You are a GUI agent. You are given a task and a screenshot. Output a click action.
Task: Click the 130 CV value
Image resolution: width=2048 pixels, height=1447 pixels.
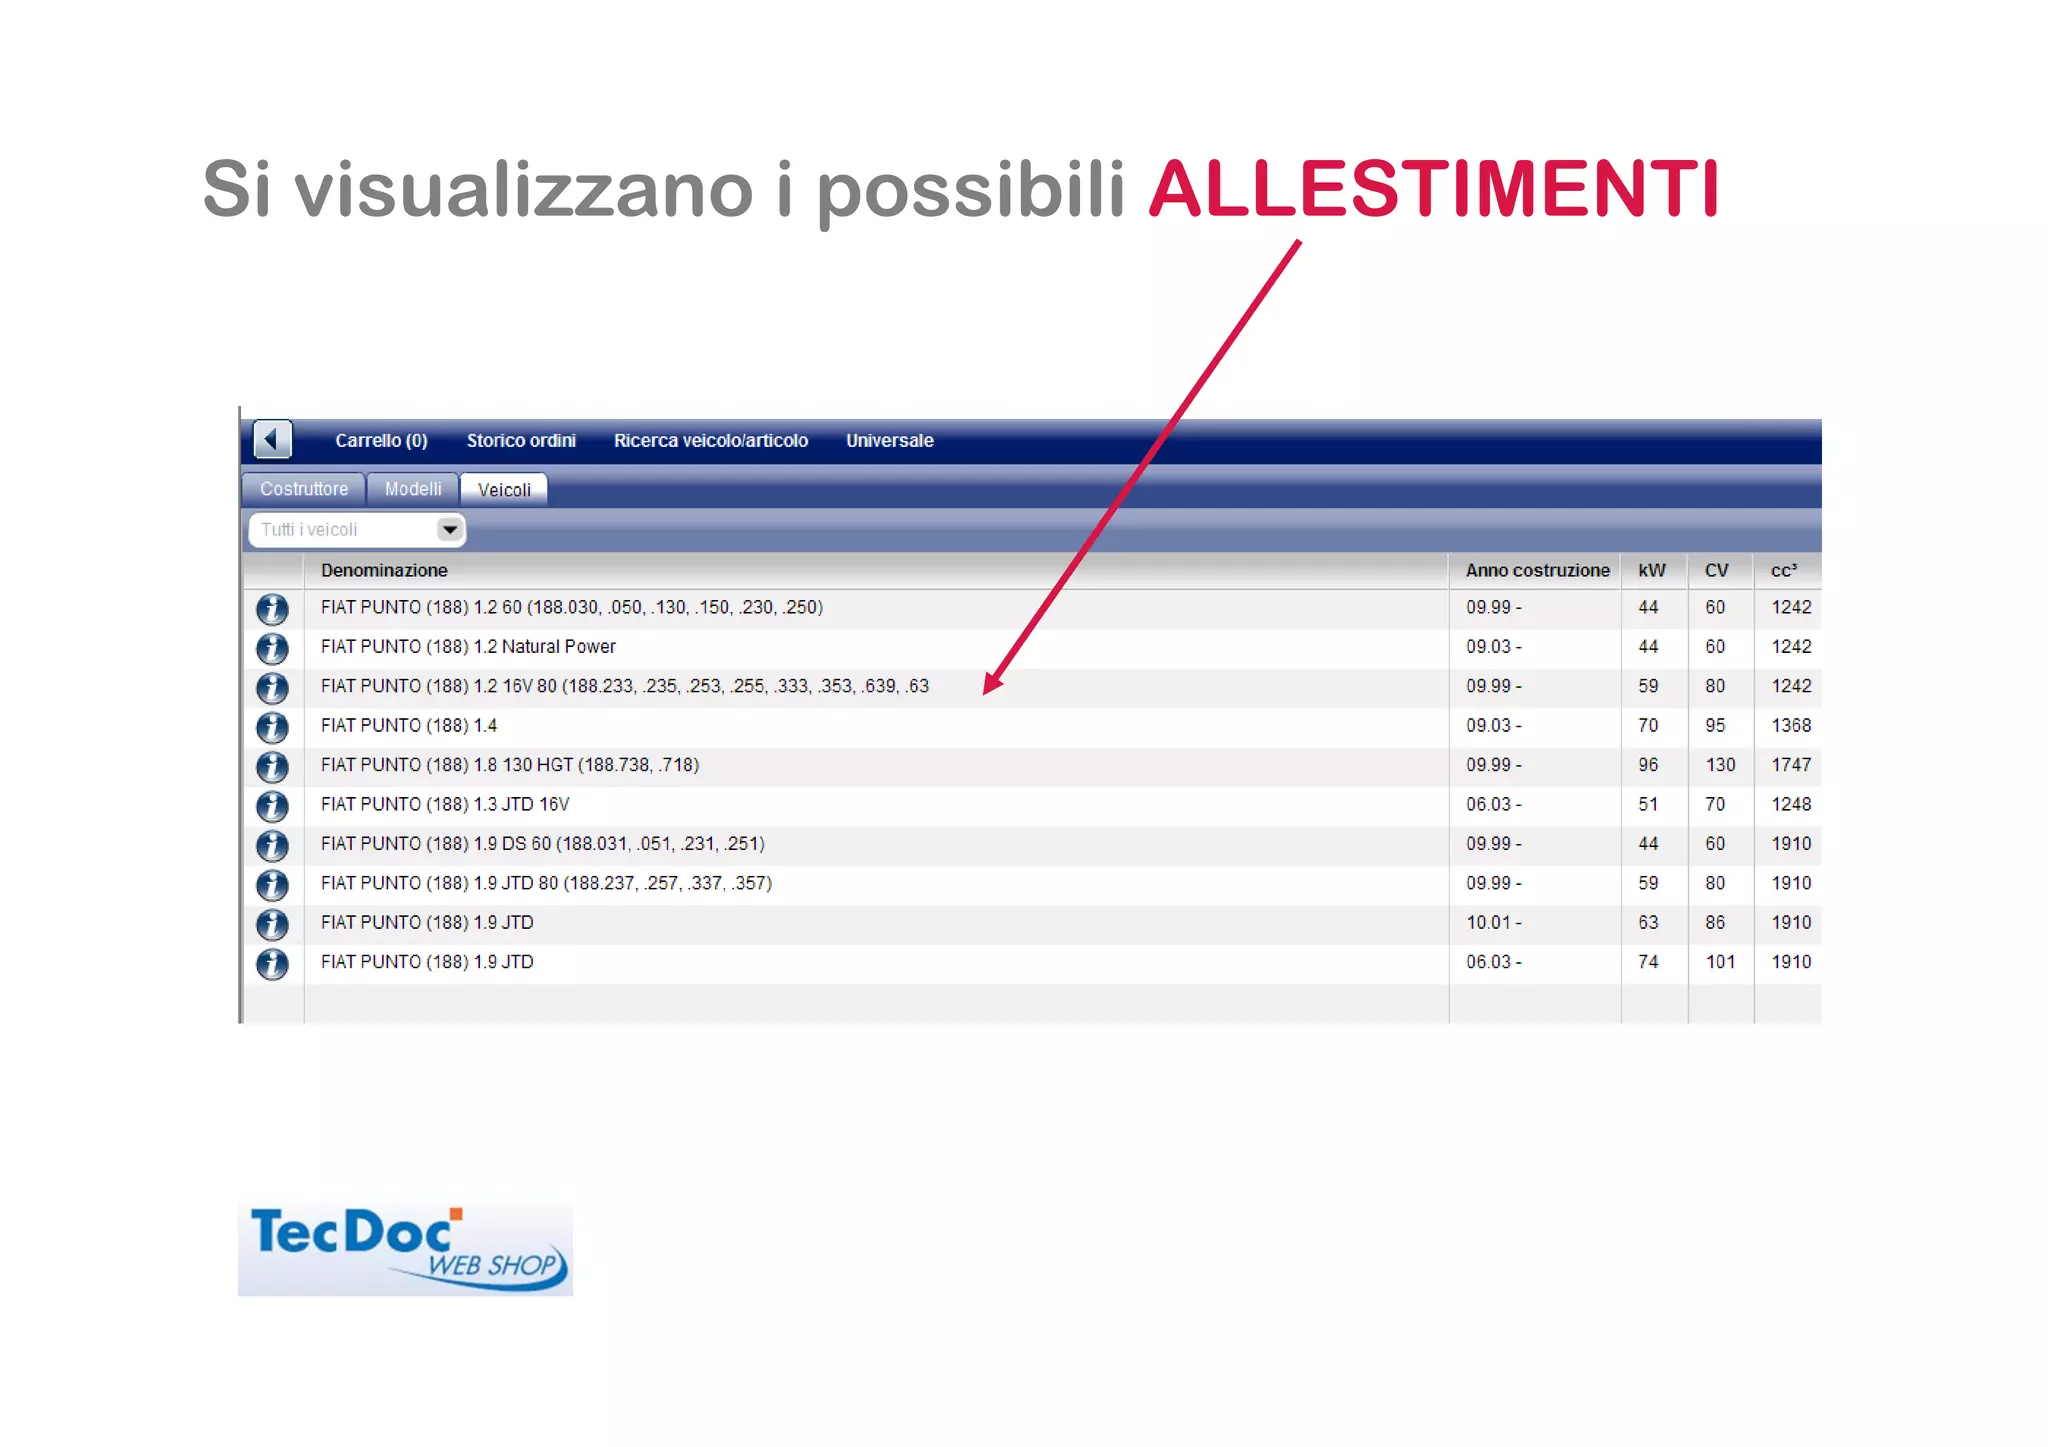[1720, 765]
